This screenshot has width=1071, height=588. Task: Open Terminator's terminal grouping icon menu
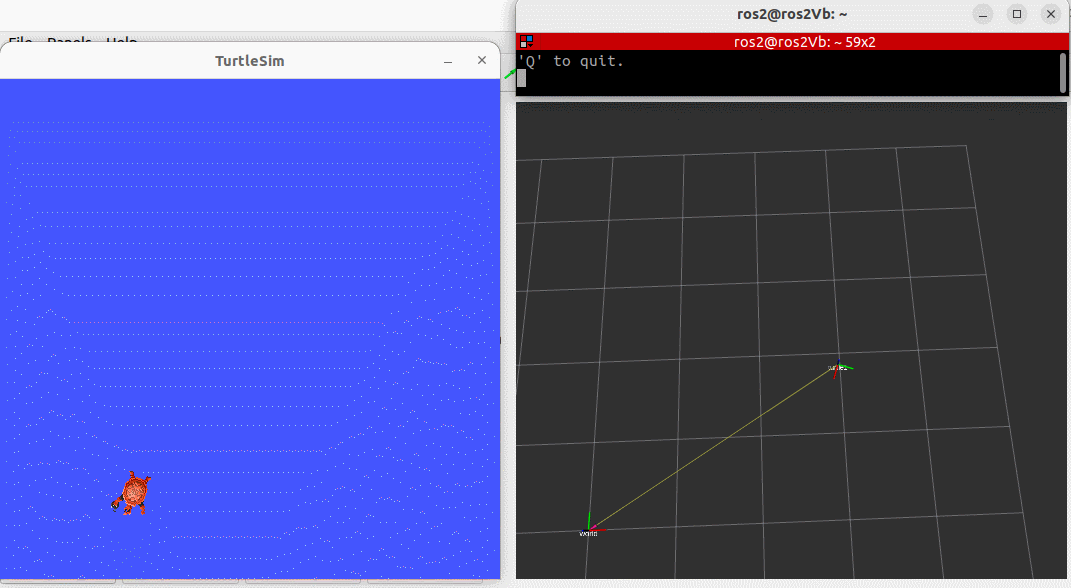click(526, 42)
